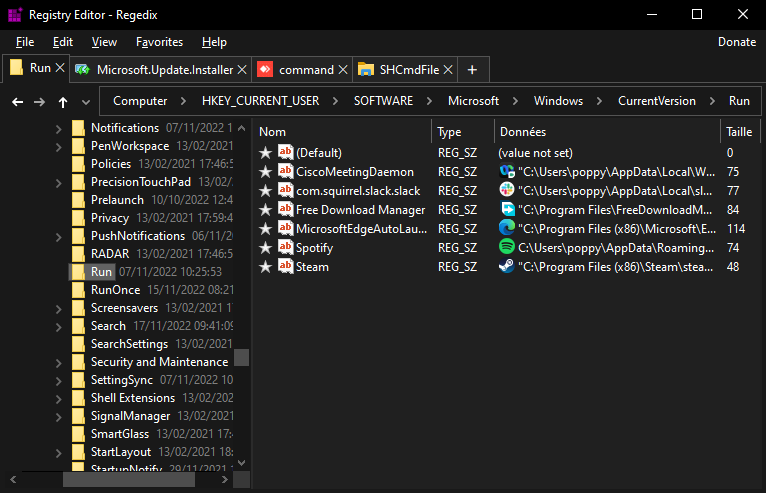766x493 pixels.
Task: Click the string value icon beside com.squirrel.slack.slack
Action: click(x=285, y=190)
